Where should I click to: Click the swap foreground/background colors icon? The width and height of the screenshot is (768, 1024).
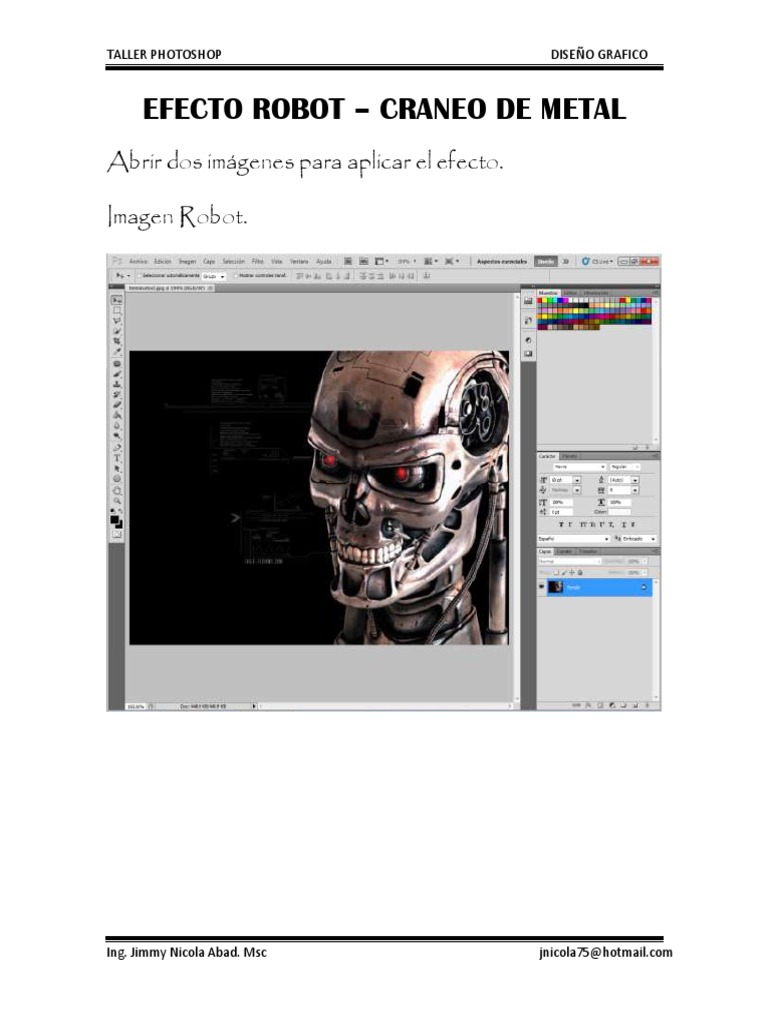click(120, 510)
